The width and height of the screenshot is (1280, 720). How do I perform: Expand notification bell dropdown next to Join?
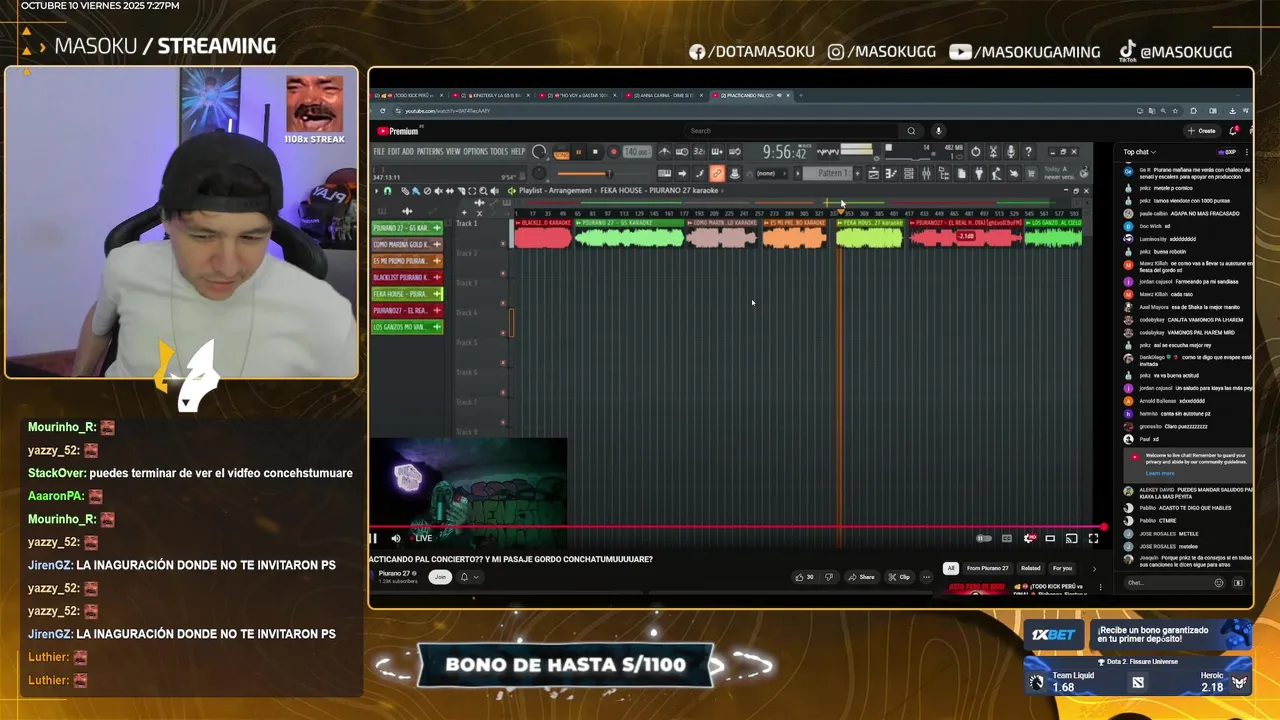point(469,577)
